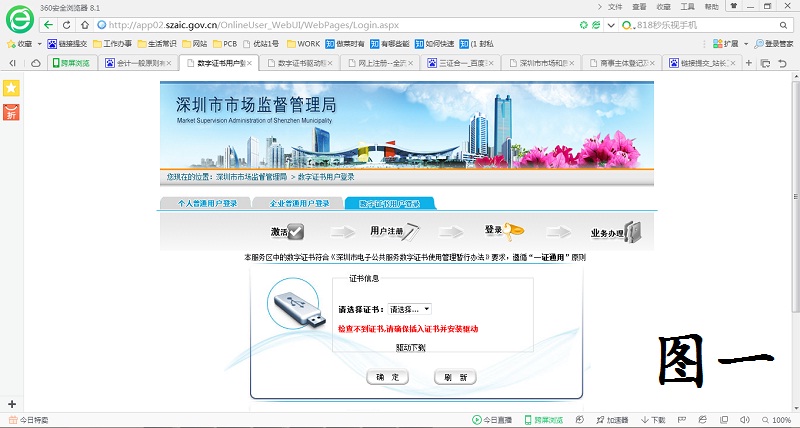This screenshot has width=800, height=428.
Task: Click the browser back arrow button
Action: coord(48,24)
